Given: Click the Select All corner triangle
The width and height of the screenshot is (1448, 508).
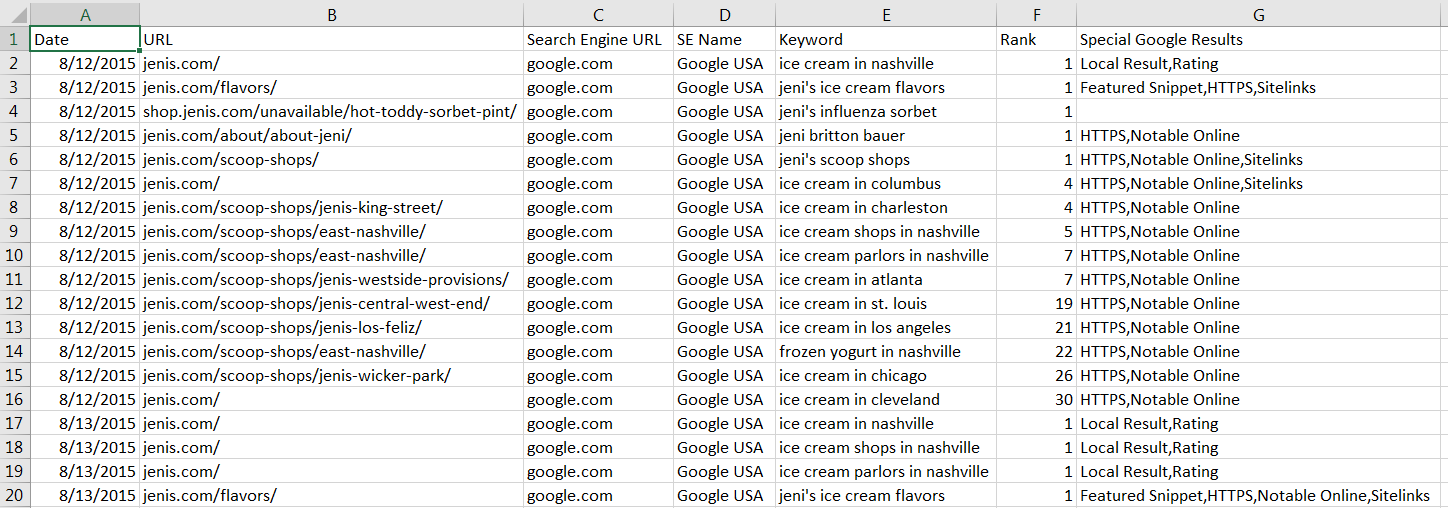Looking at the screenshot, I should (15, 15).
